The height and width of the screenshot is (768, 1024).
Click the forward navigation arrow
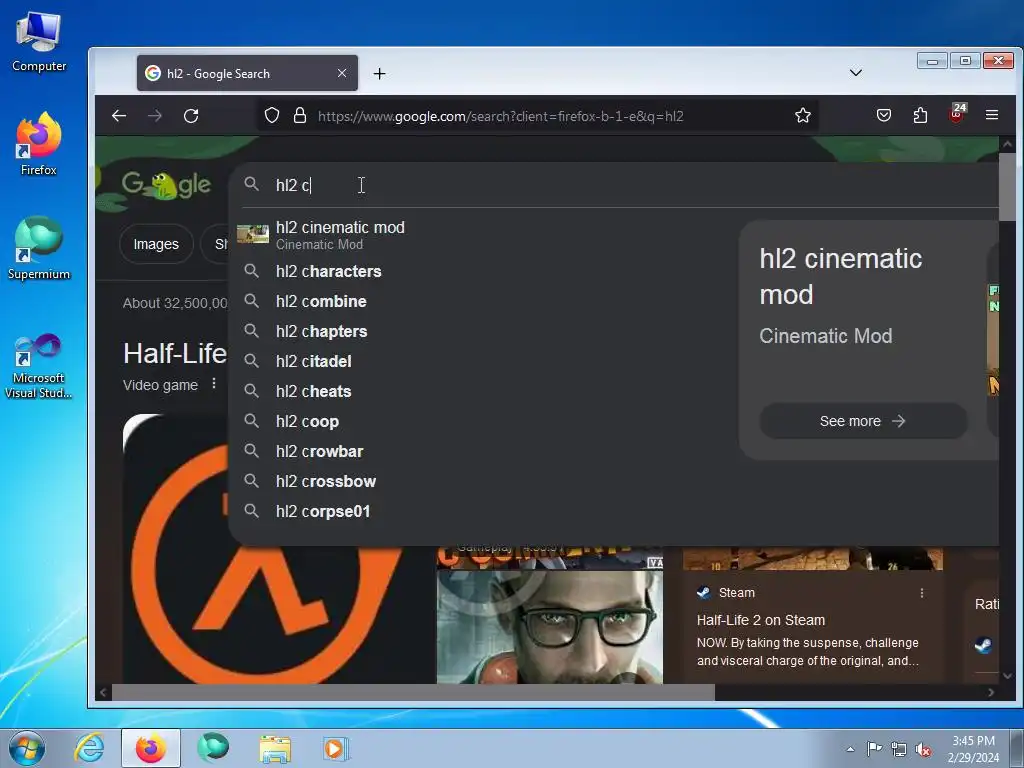[x=155, y=116]
